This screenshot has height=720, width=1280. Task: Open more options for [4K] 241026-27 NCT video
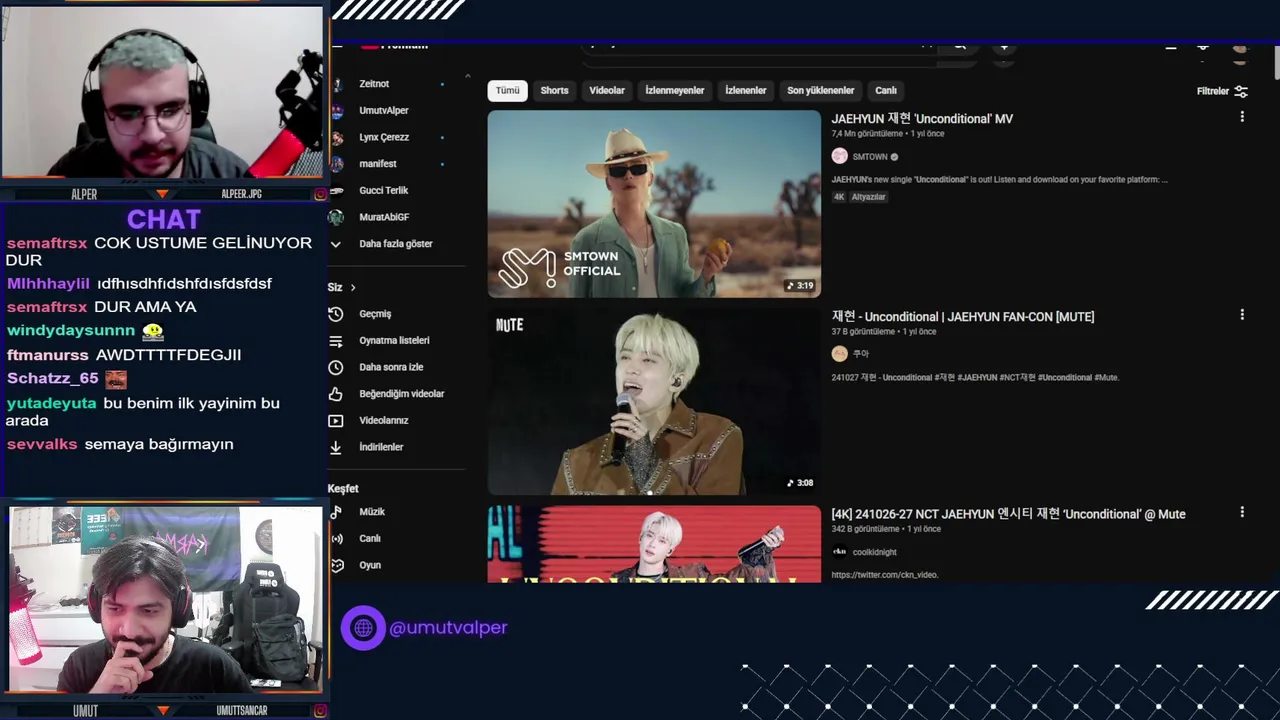(1242, 512)
